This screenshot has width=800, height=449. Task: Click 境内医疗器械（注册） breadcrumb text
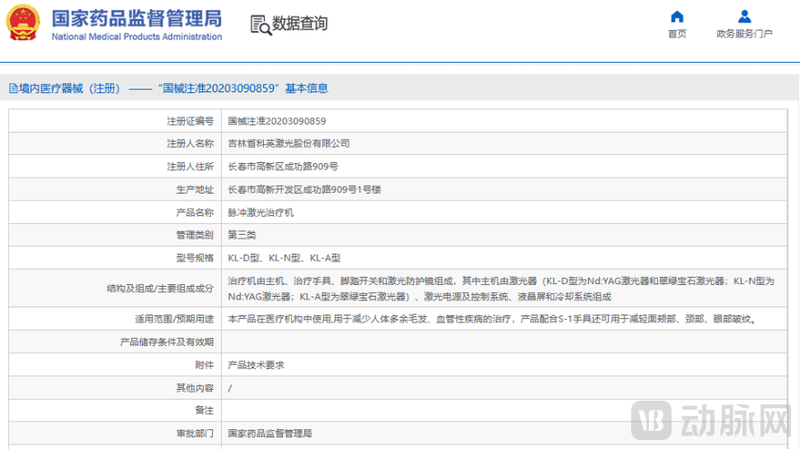tap(69, 88)
